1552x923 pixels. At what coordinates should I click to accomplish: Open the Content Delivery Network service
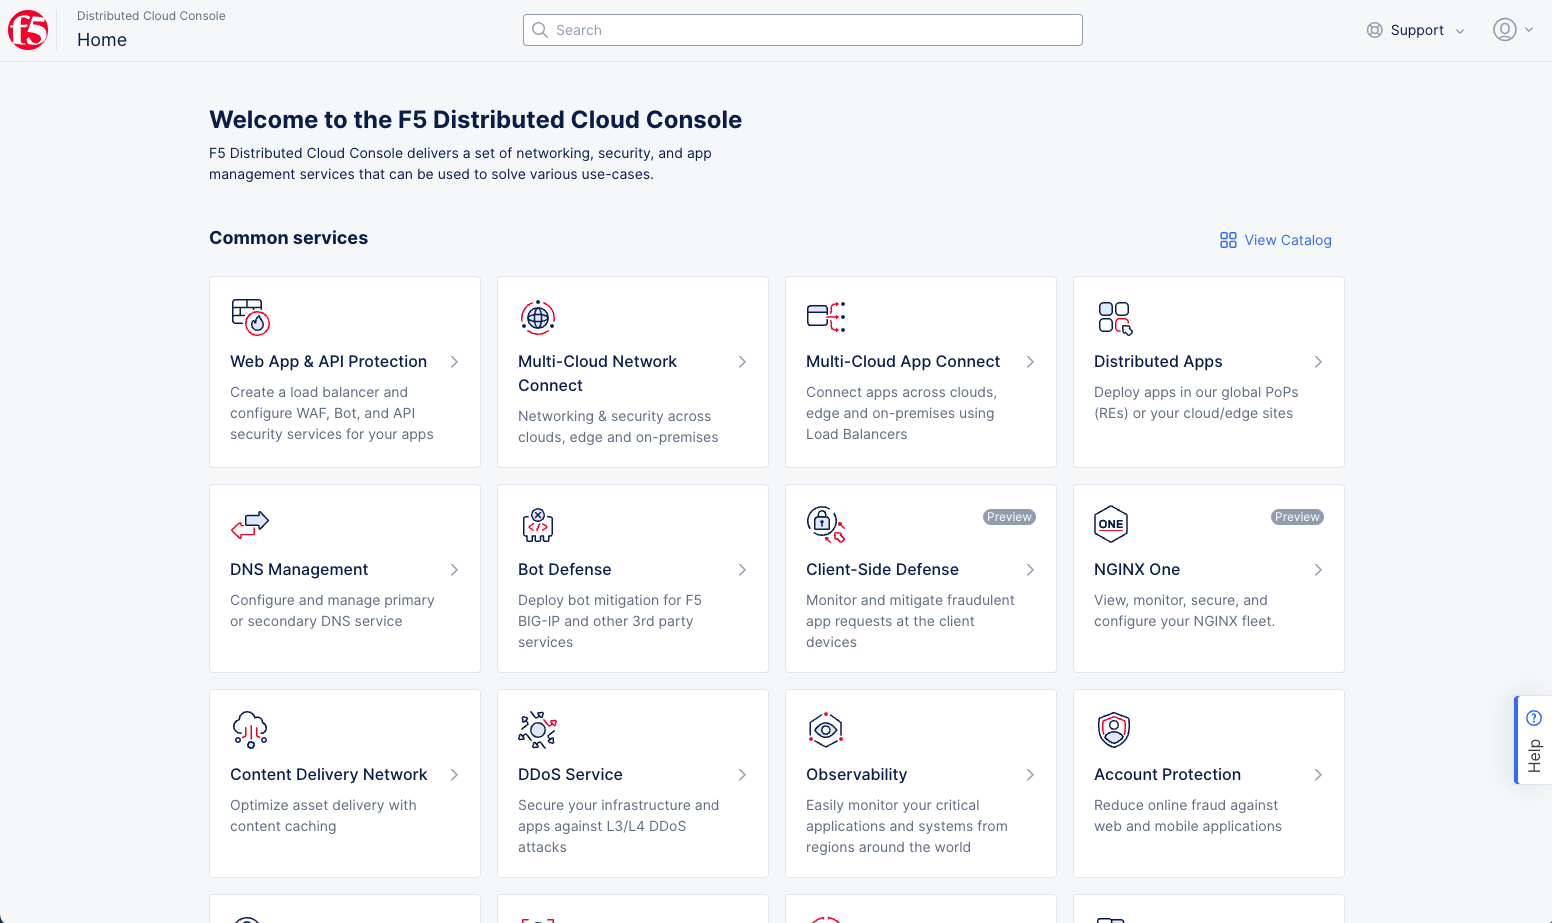click(328, 774)
